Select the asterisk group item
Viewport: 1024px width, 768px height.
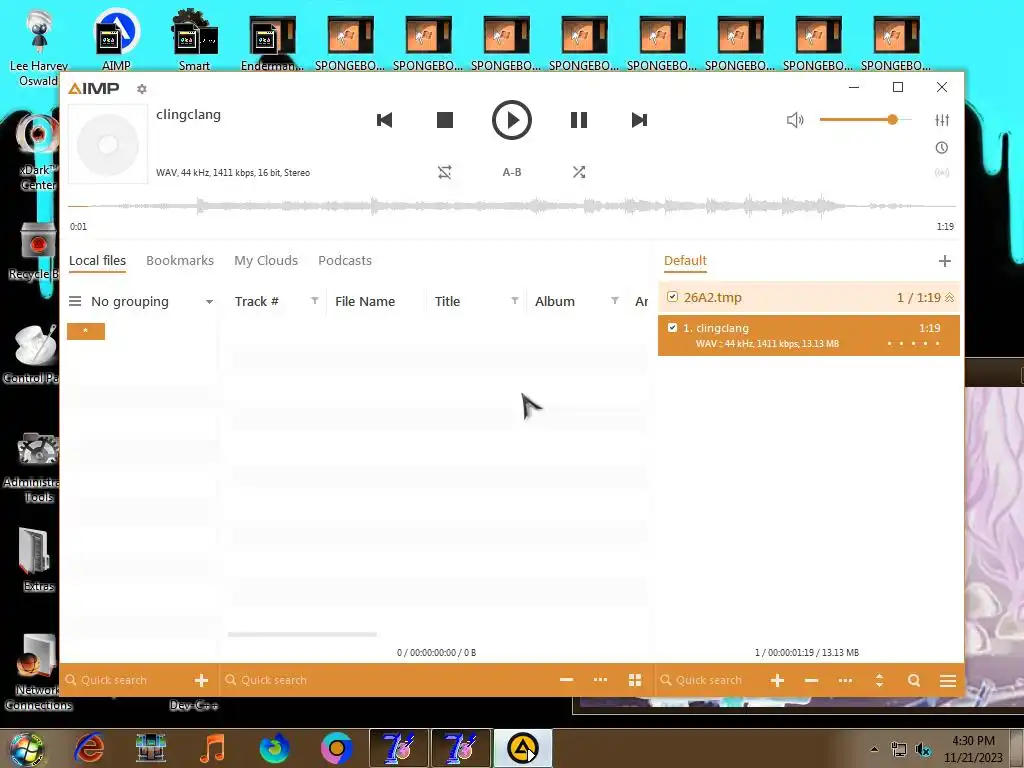coord(86,331)
